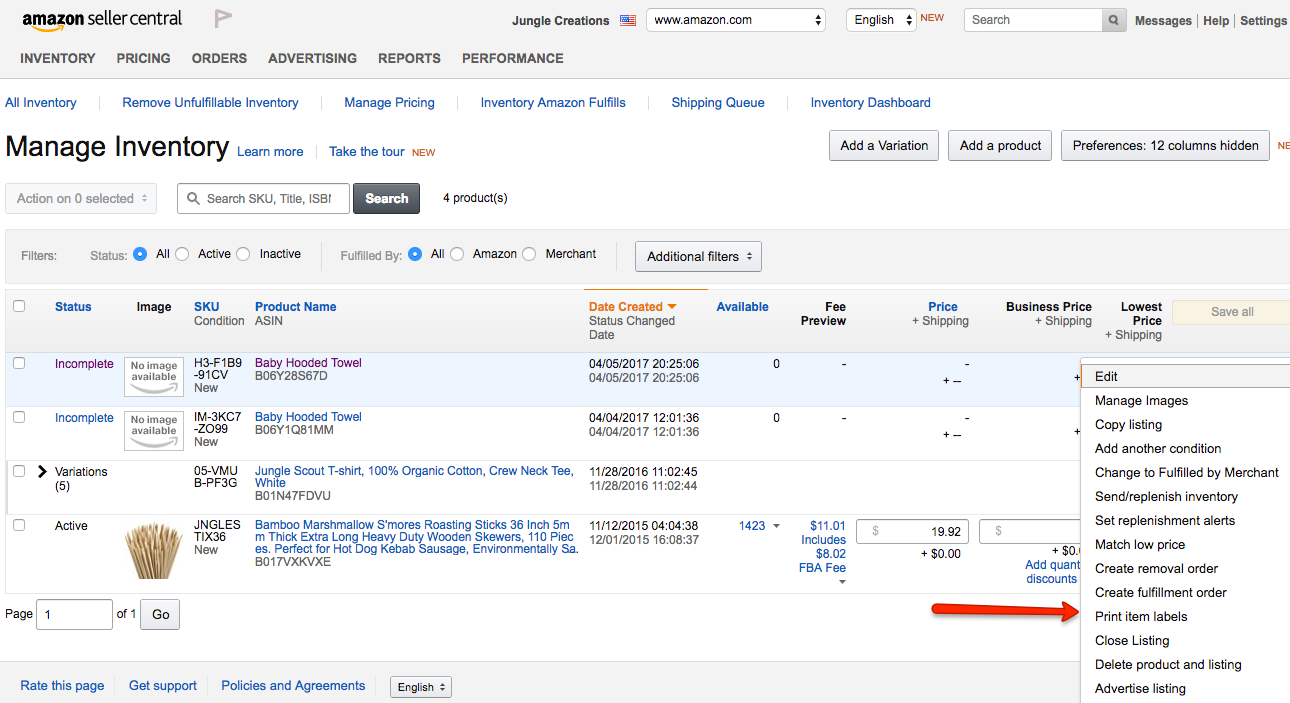The height and width of the screenshot is (703, 1290).
Task: Check the Bamboo Marshmallow Sticks row checkbox
Action: point(19,525)
